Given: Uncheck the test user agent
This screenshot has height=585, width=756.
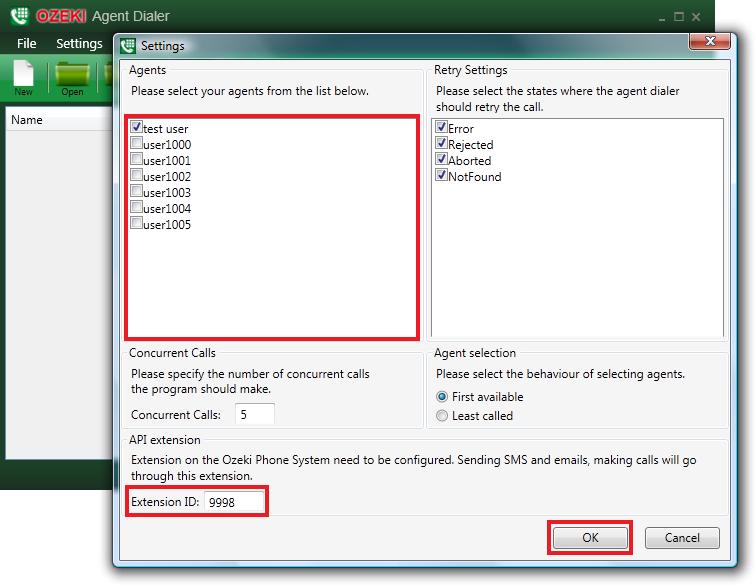Looking at the screenshot, I should click(136, 128).
